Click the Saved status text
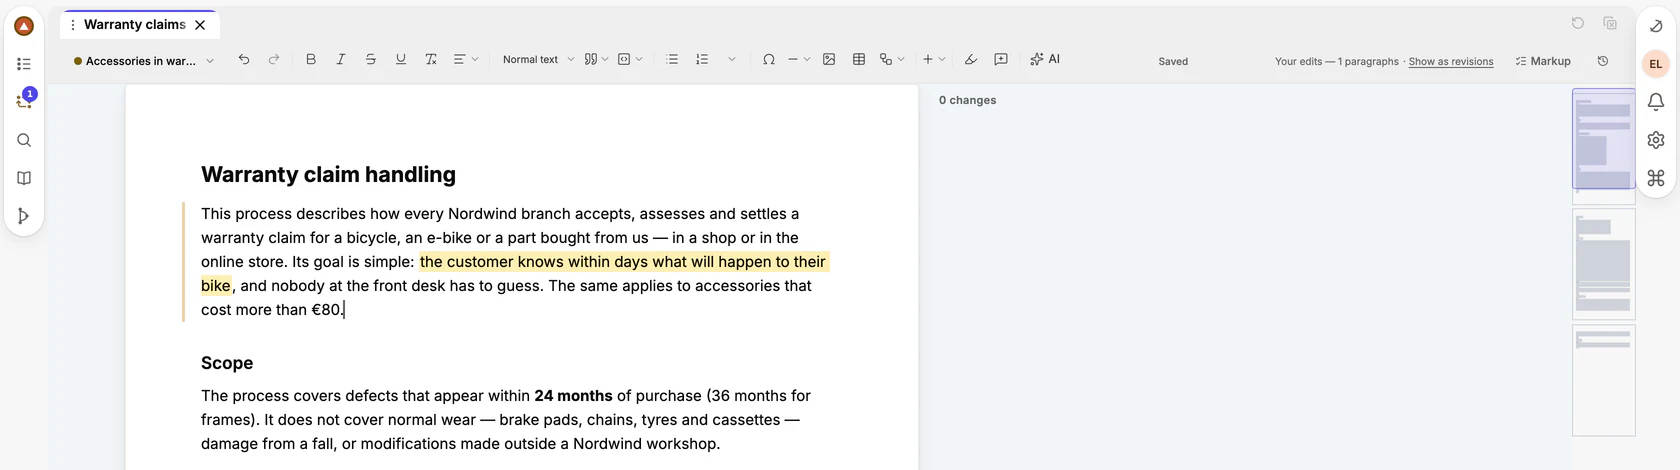 [x=1173, y=62]
